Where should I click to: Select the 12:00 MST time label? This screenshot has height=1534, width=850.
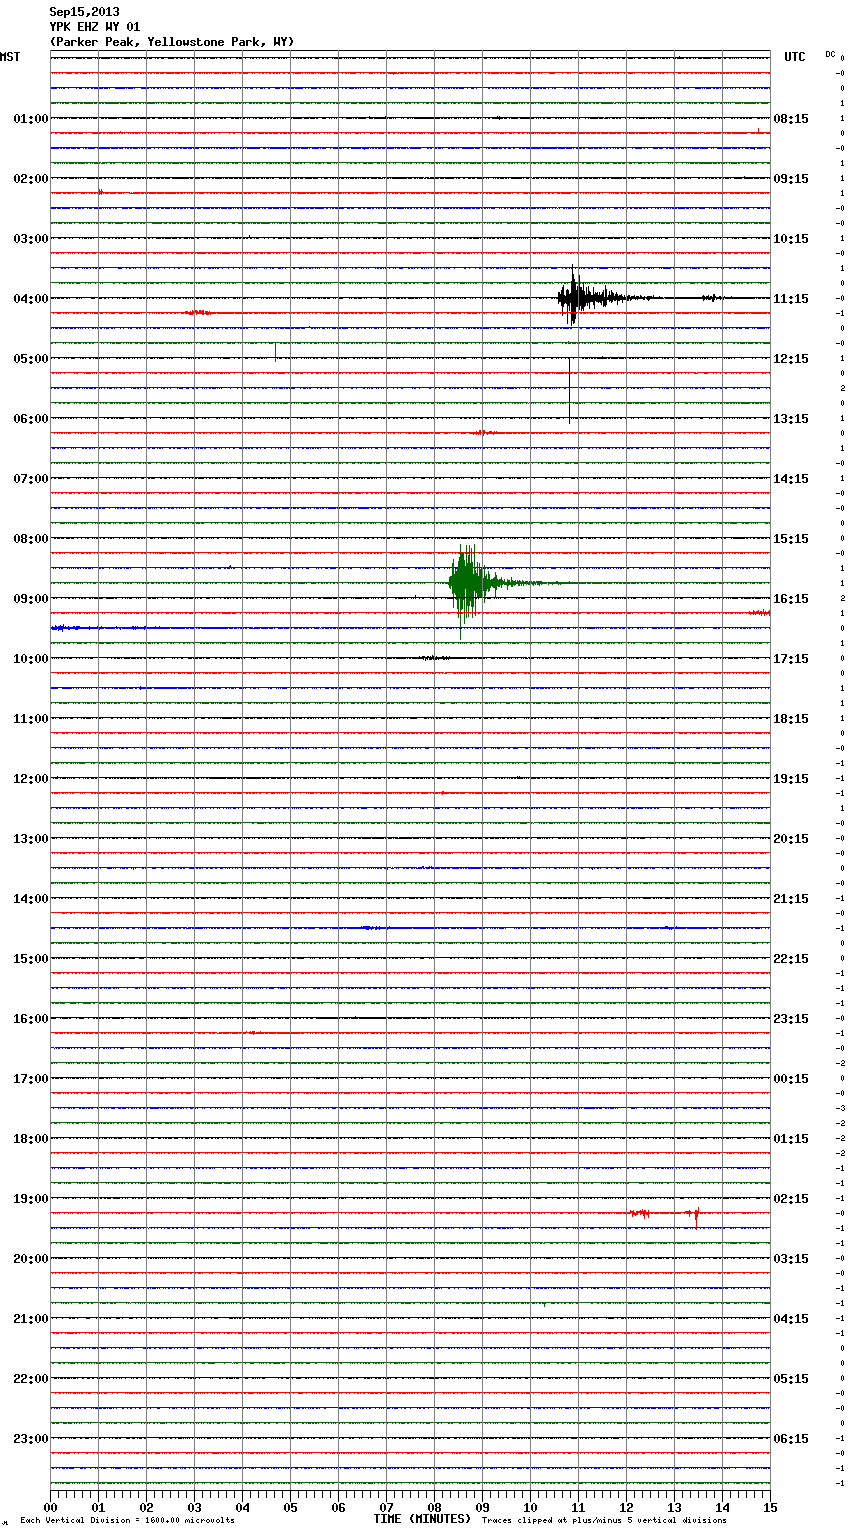(x=31, y=779)
